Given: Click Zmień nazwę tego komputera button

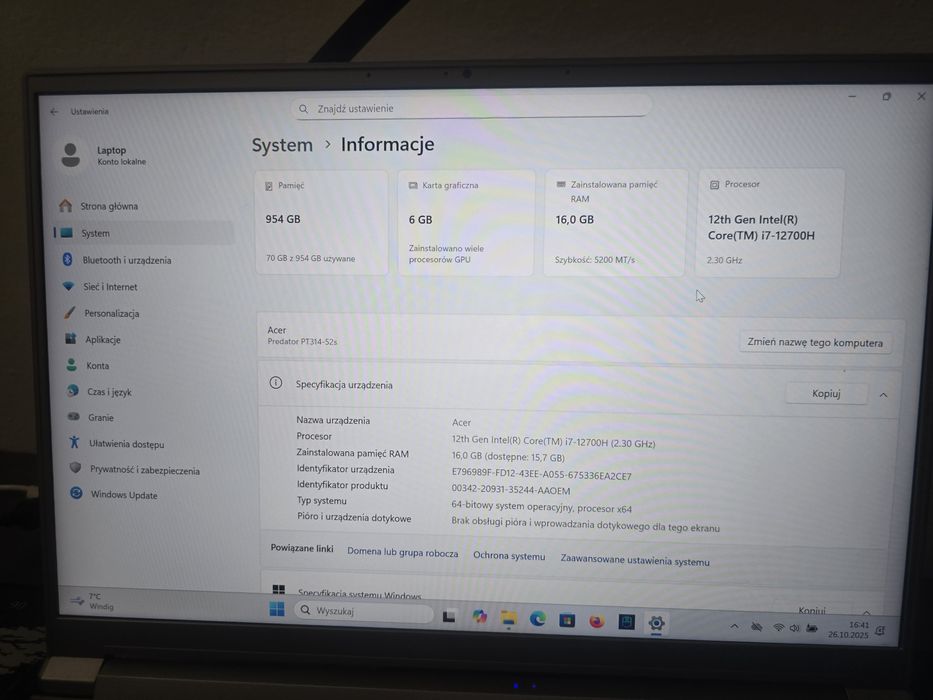Looking at the screenshot, I should [815, 342].
